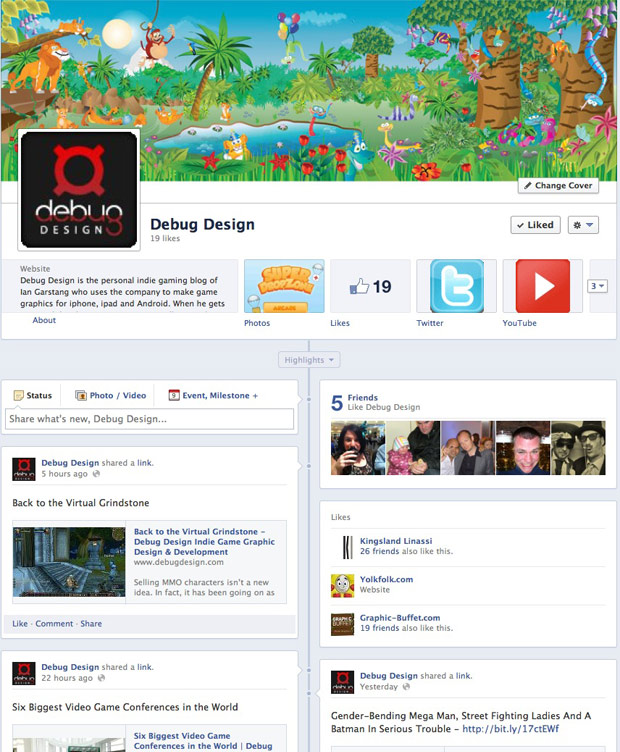Open Debug Design name on Yesterday post

coord(389,676)
